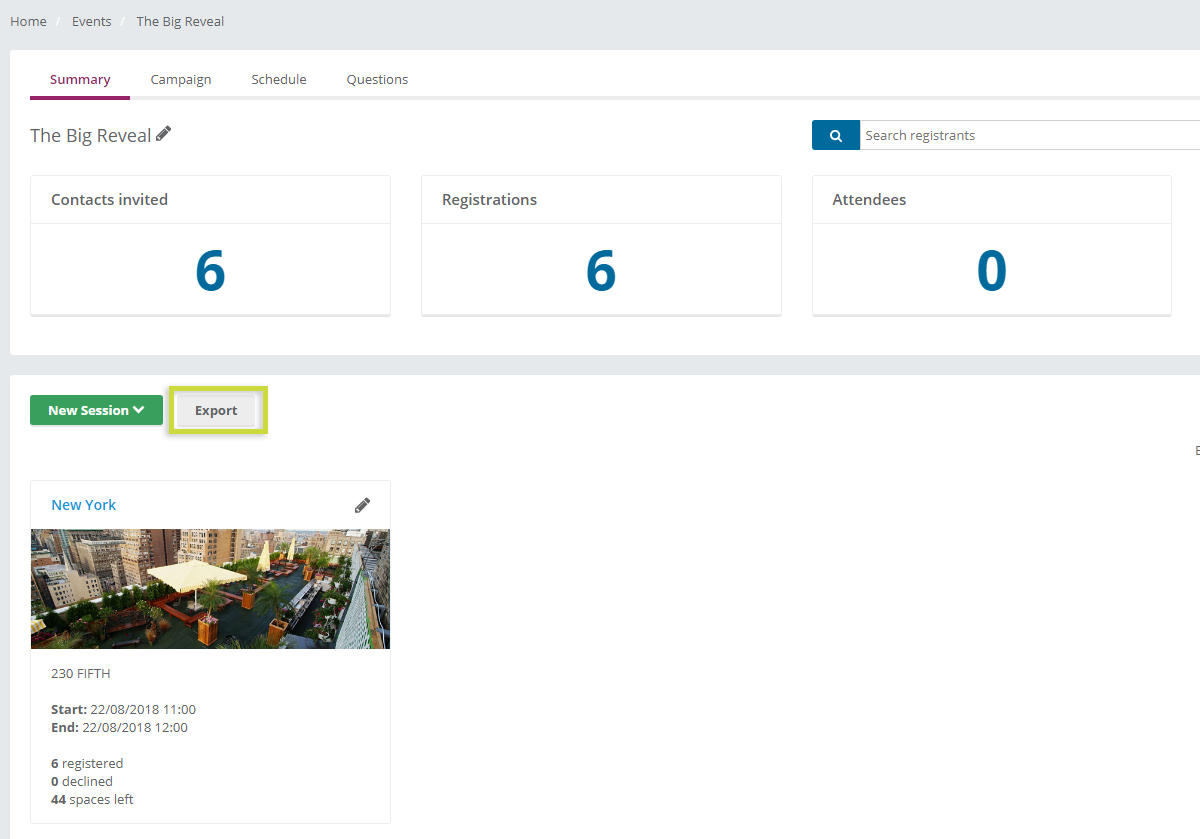Viewport: 1200px width, 839px height.
Task: Click the 0 declined text
Action: [x=82, y=781]
